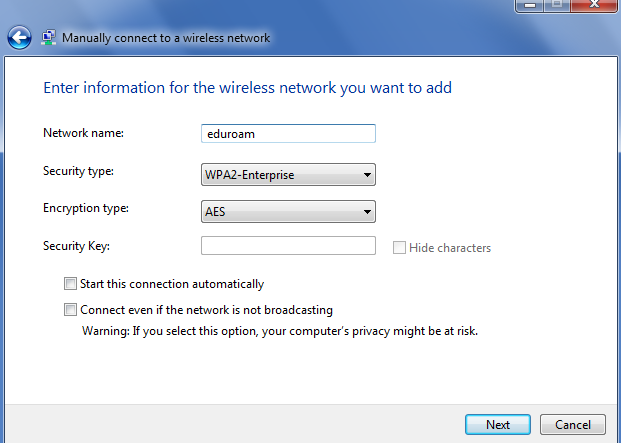Click inside the Security Key text box
The height and width of the screenshot is (443, 621).
pos(288,246)
